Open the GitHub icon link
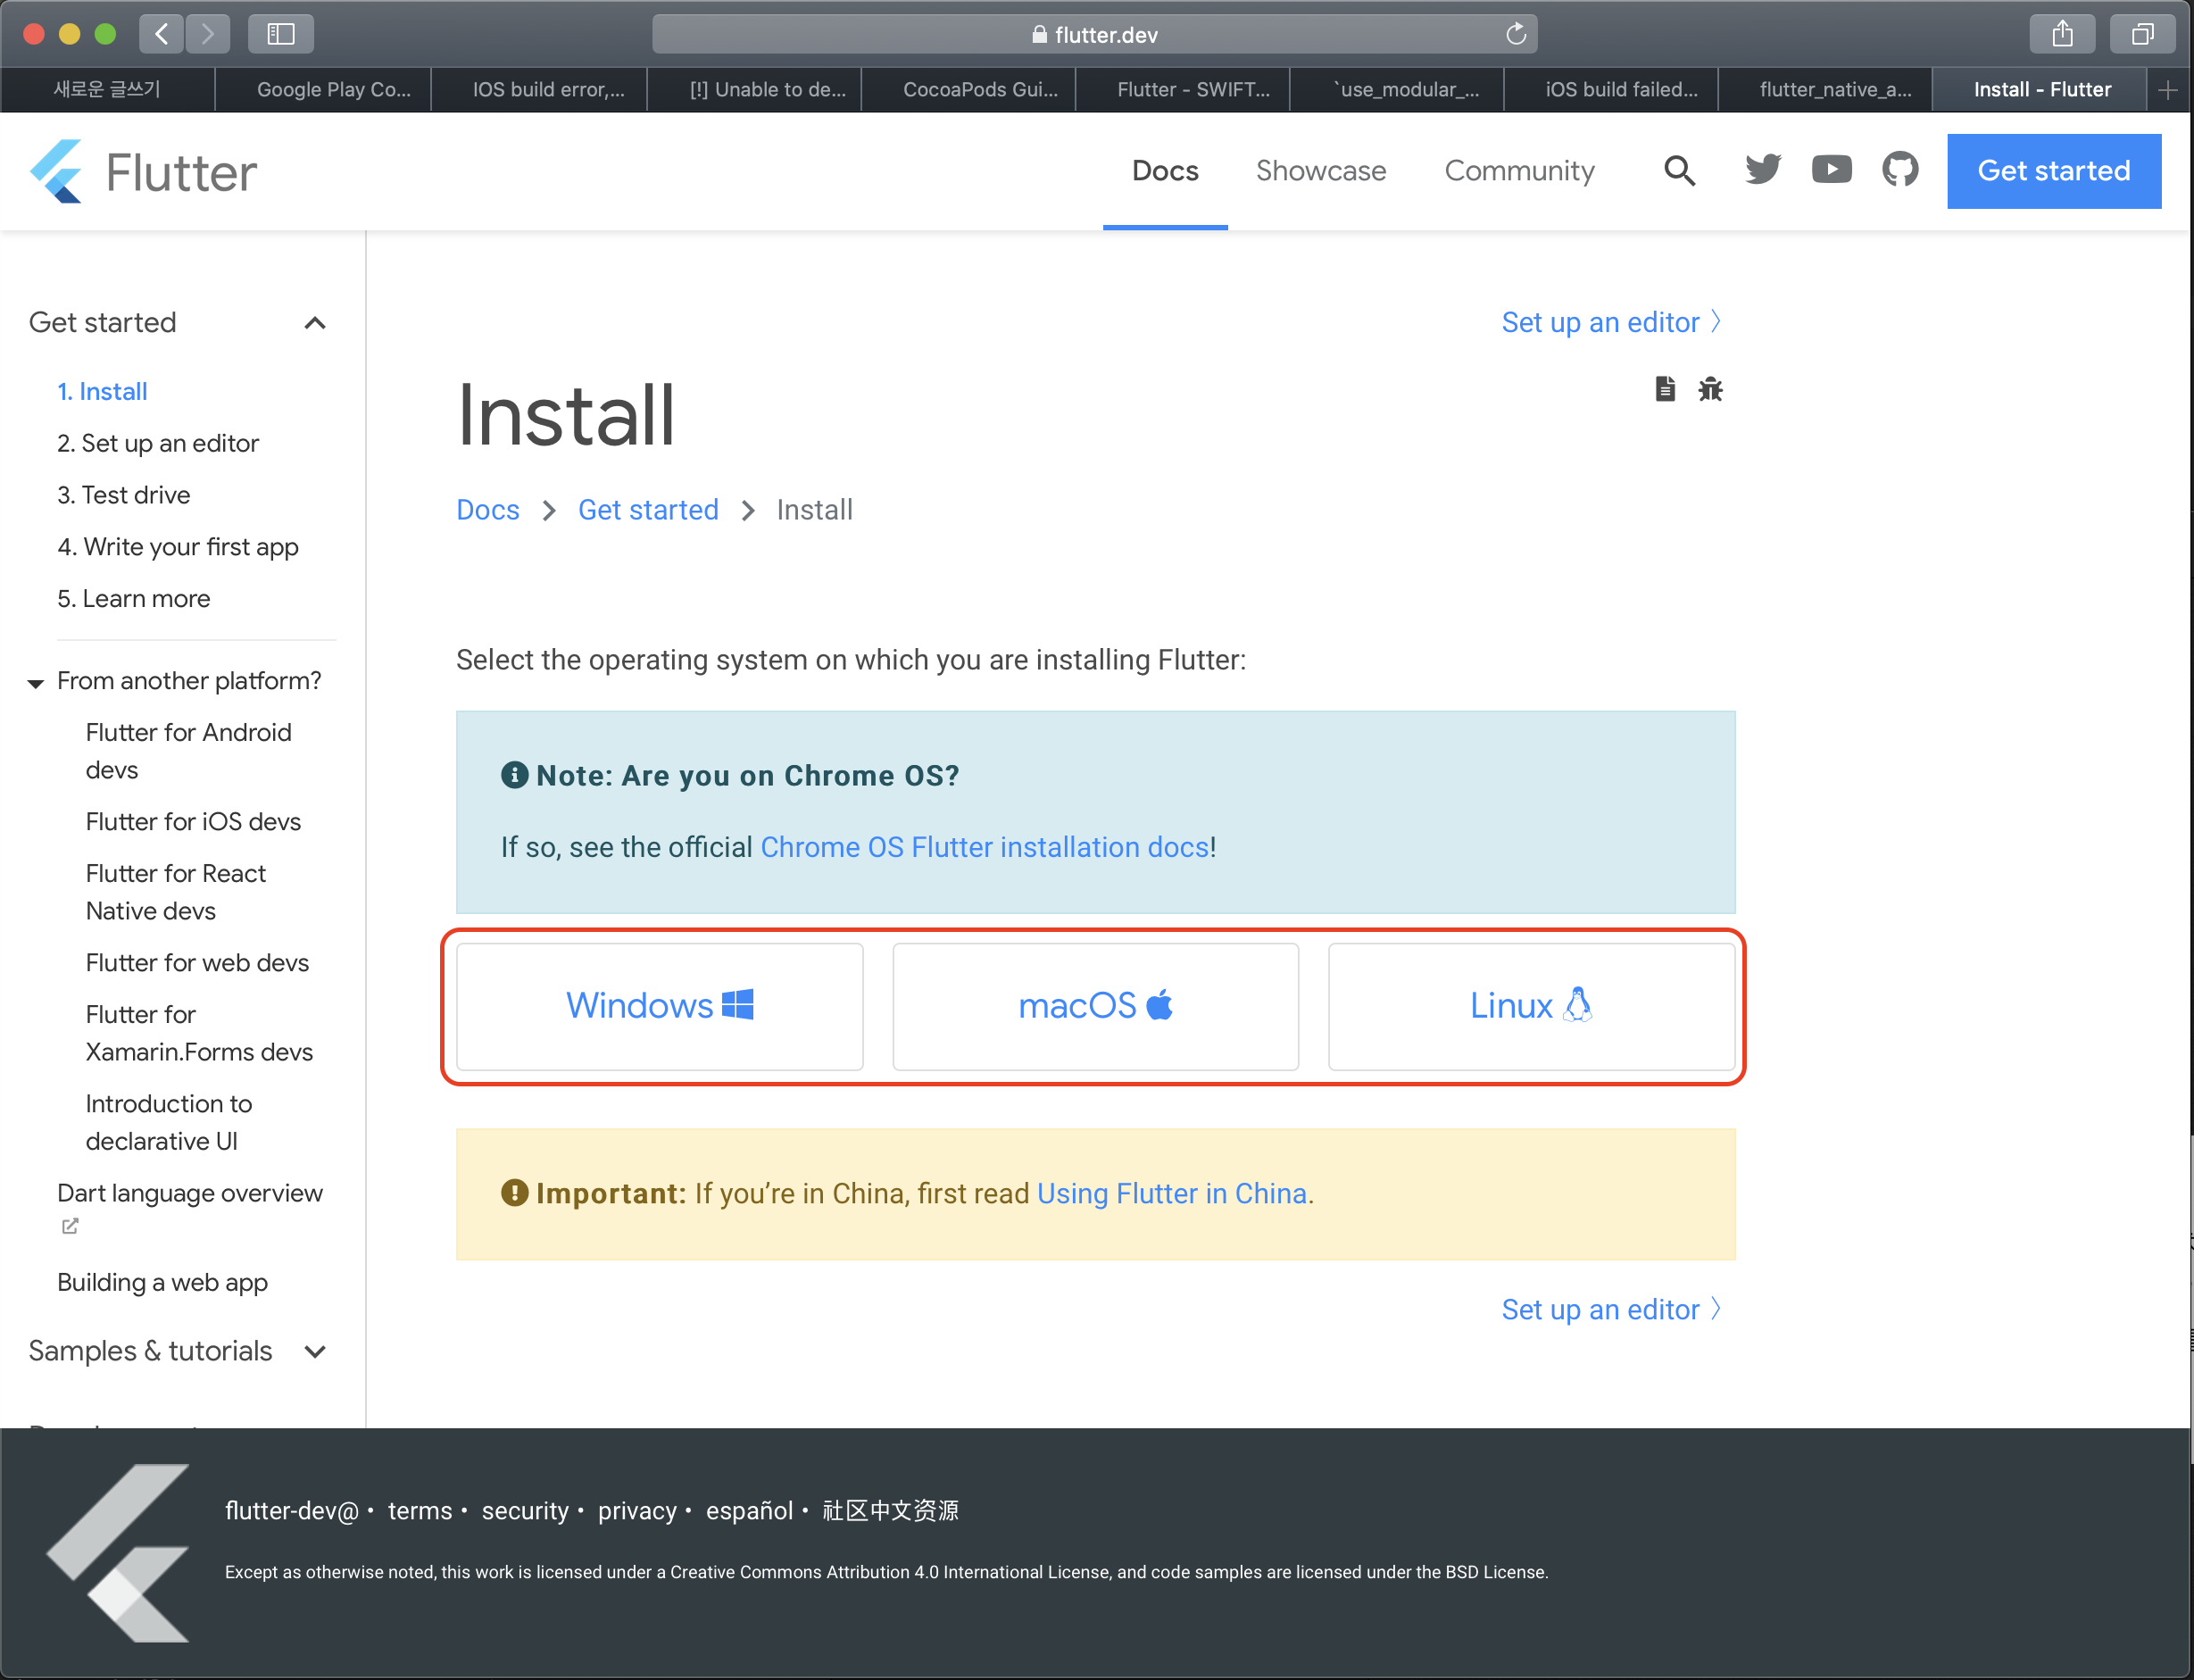This screenshot has height=1680, width=2194. 1899,169
